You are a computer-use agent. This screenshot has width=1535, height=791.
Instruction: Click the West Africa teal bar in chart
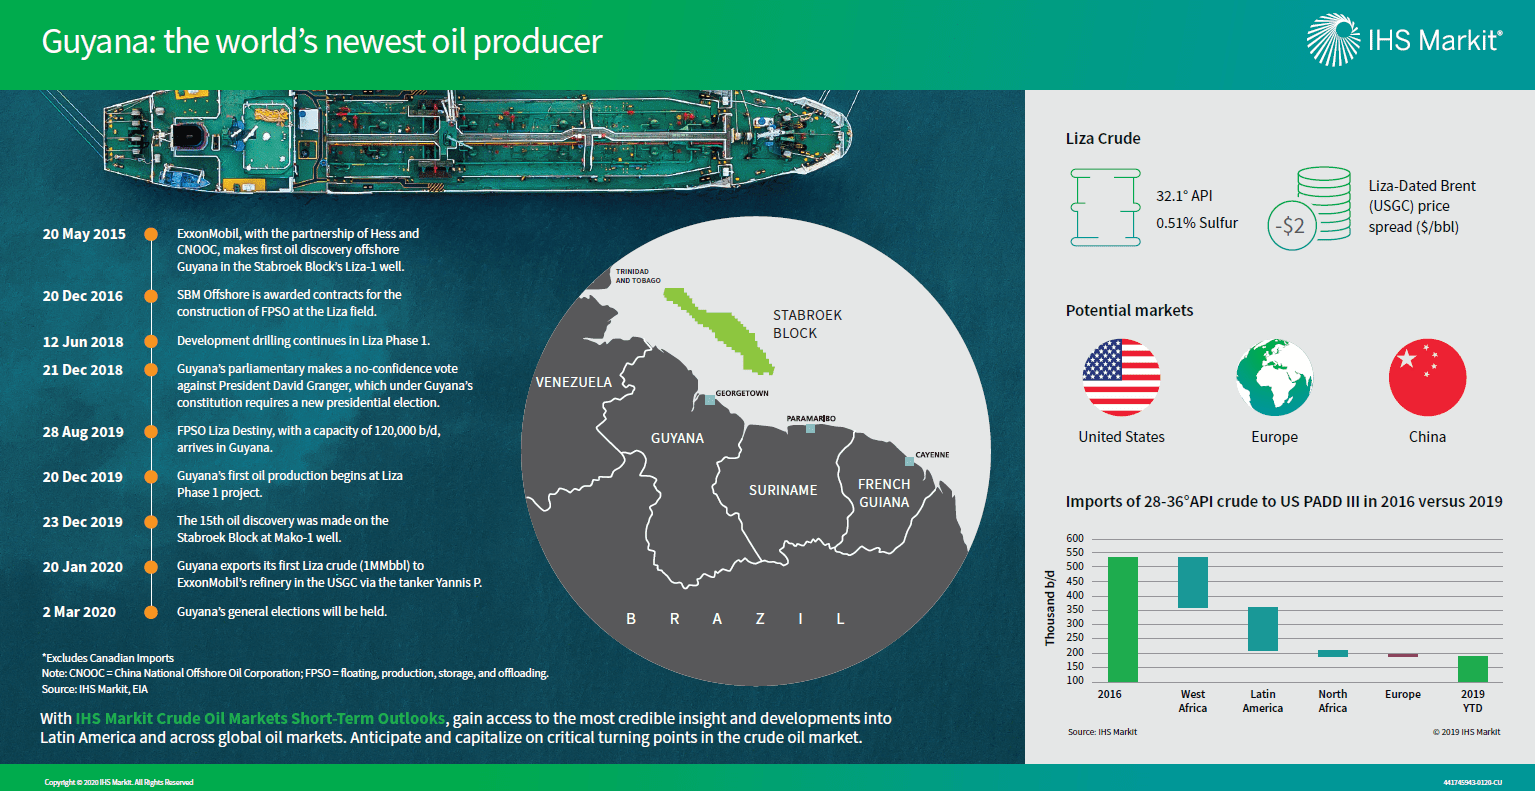click(x=1193, y=582)
